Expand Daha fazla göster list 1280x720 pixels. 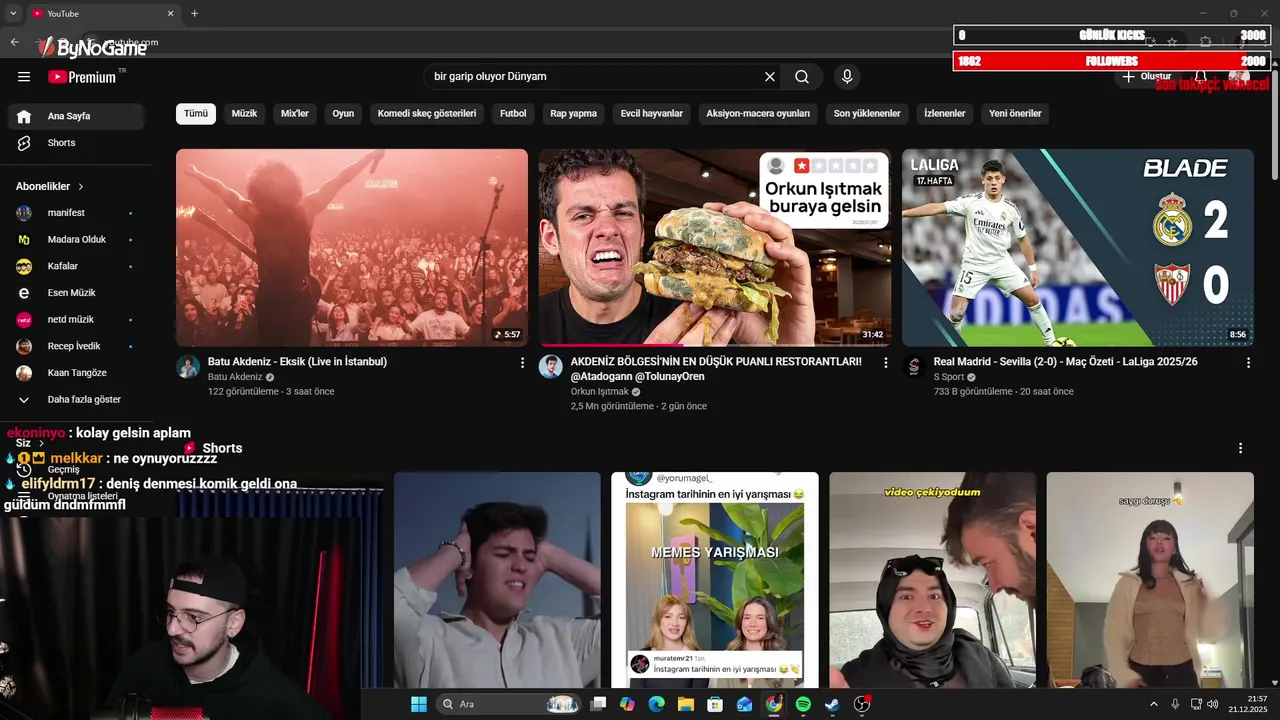(76, 399)
